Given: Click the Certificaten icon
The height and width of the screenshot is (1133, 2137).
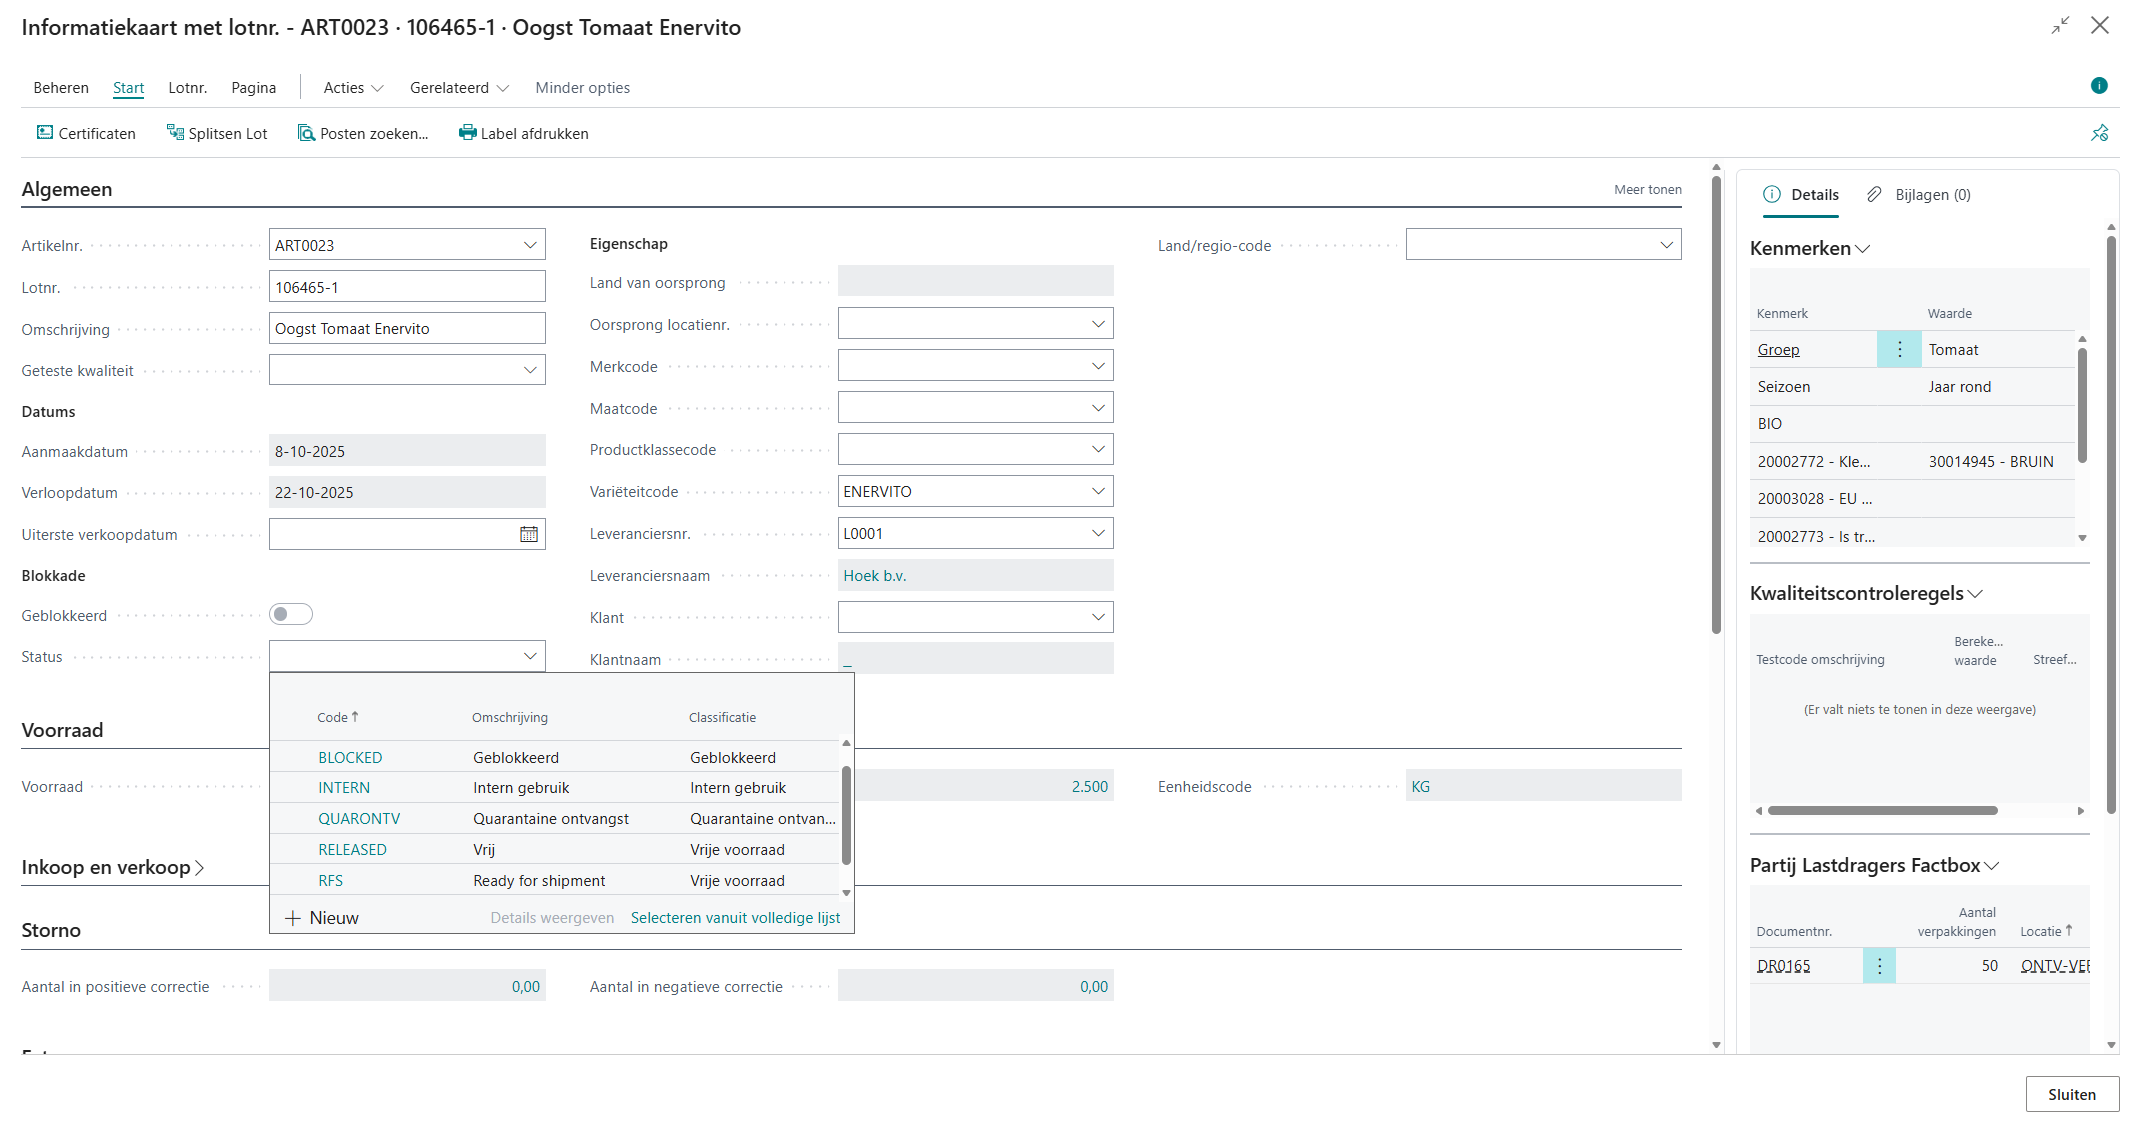Looking at the screenshot, I should 45,133.
